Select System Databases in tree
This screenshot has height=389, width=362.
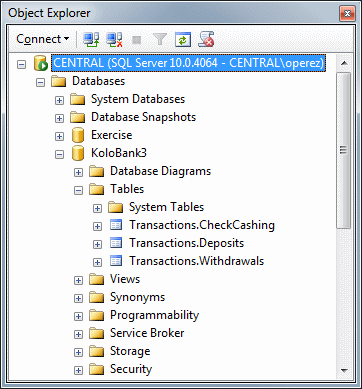click(138, 99)
